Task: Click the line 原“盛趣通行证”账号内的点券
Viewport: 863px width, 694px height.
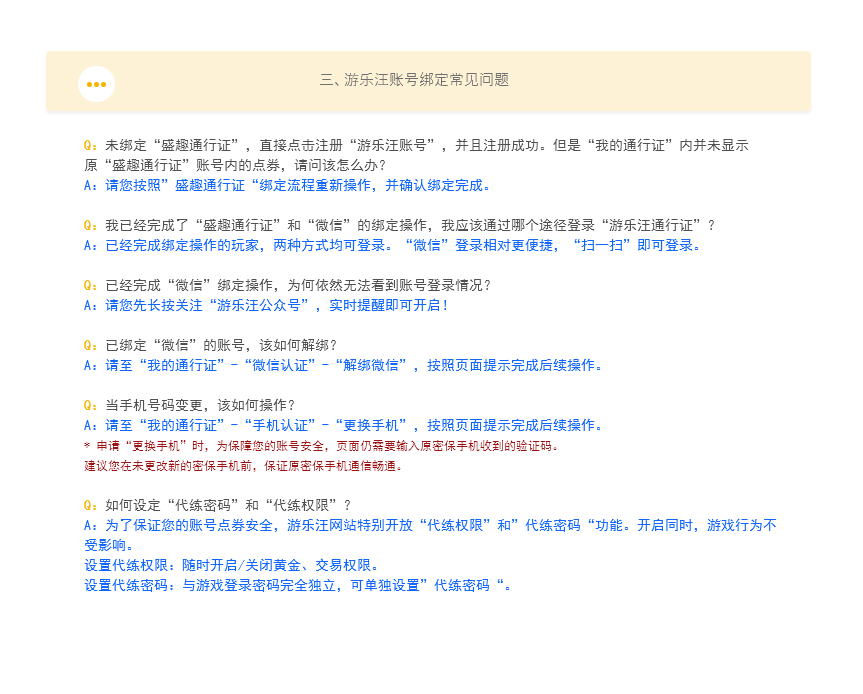Action: click(235, 165)
